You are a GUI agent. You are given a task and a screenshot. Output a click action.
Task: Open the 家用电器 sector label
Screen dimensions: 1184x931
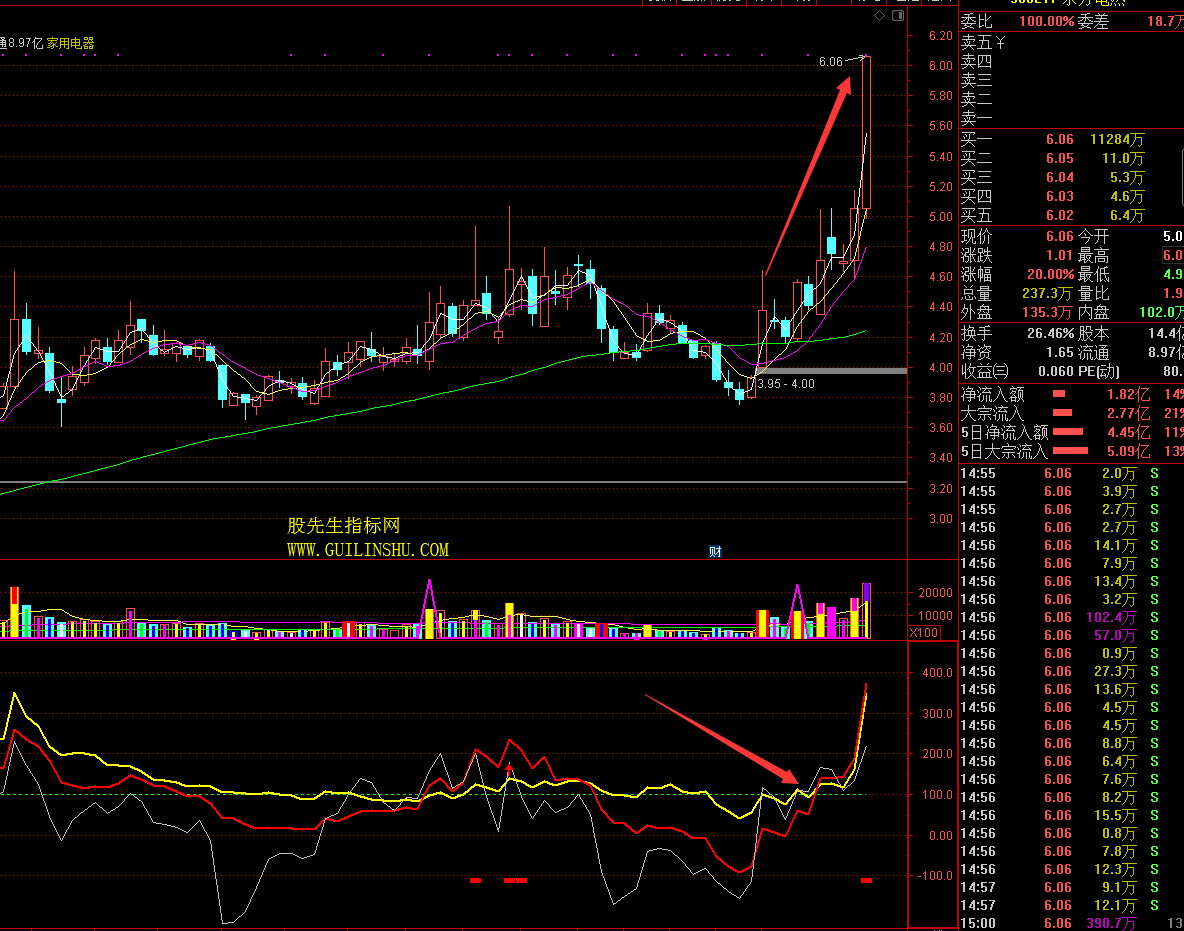coord(71,43)
